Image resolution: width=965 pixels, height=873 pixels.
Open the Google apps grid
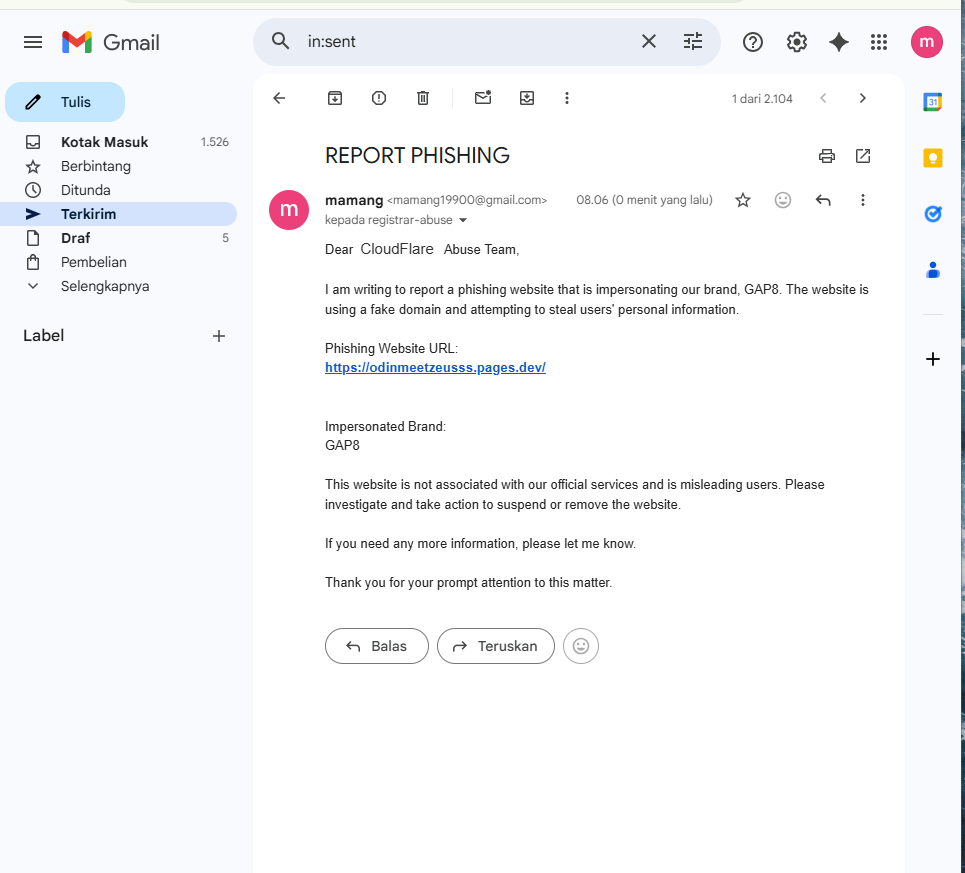(879, 42)
